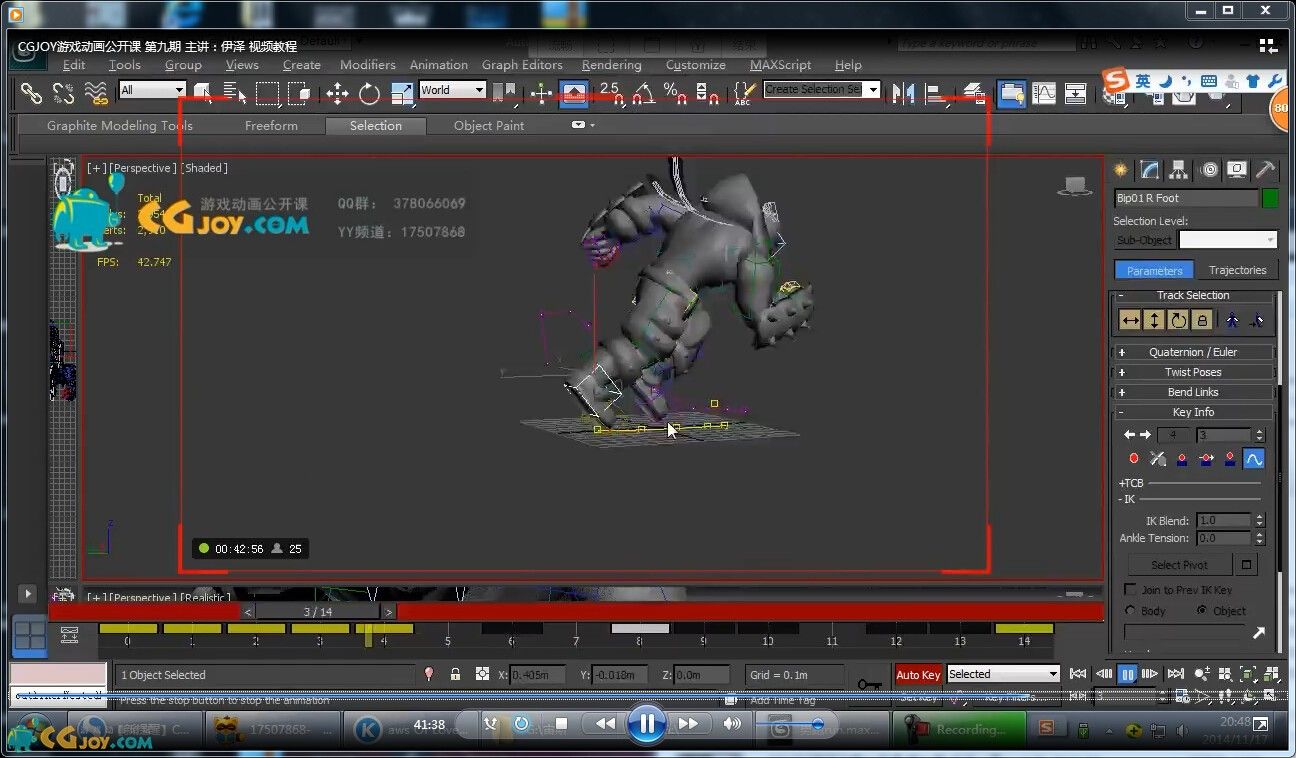Pause the video with player pause button
Viewport: 1296px width, 758px height.
(x=647, y=723)
